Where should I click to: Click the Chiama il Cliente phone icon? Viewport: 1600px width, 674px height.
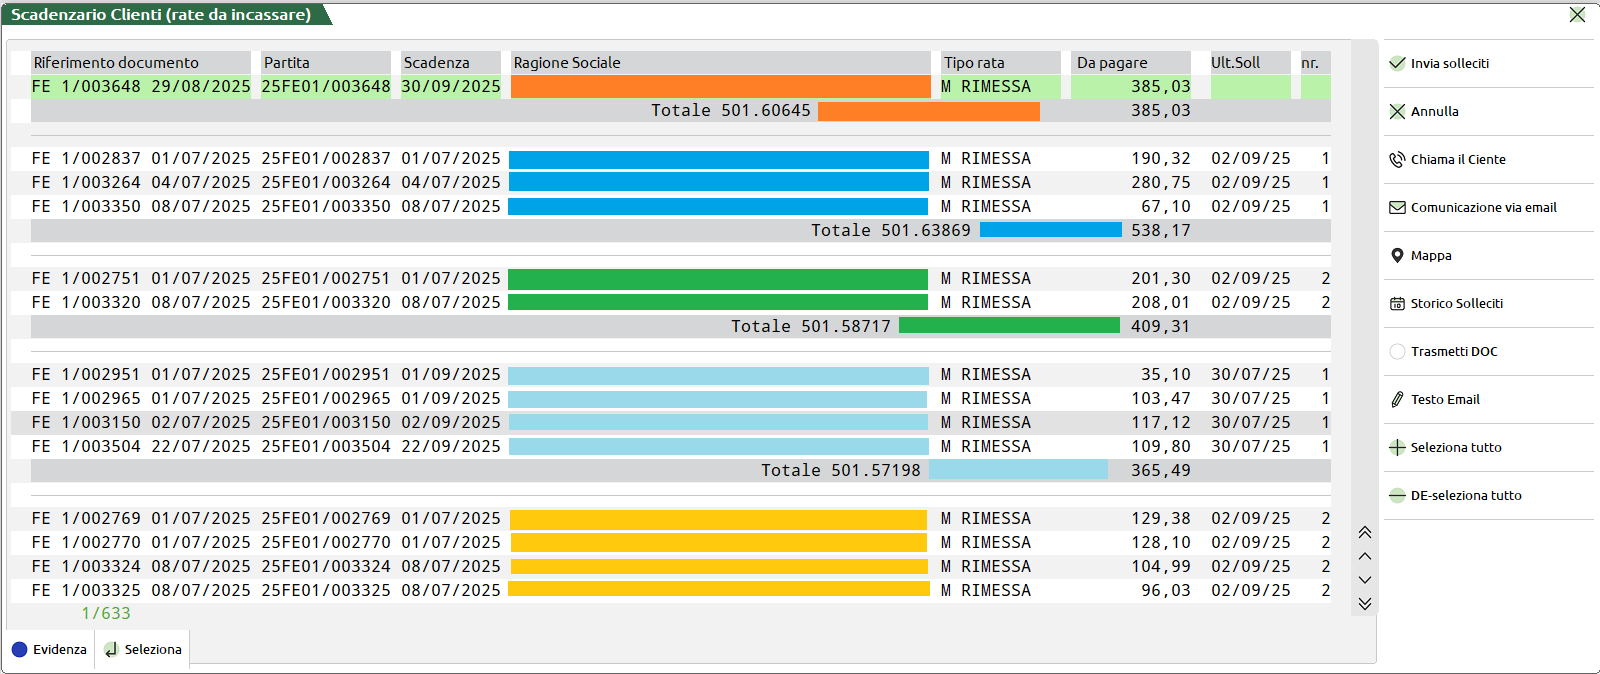pyautogui.click(x=1397, y=159)
